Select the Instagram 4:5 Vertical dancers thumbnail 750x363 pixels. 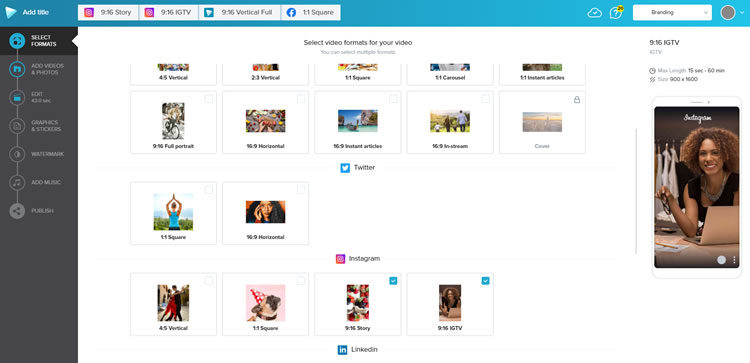point(173,303)
